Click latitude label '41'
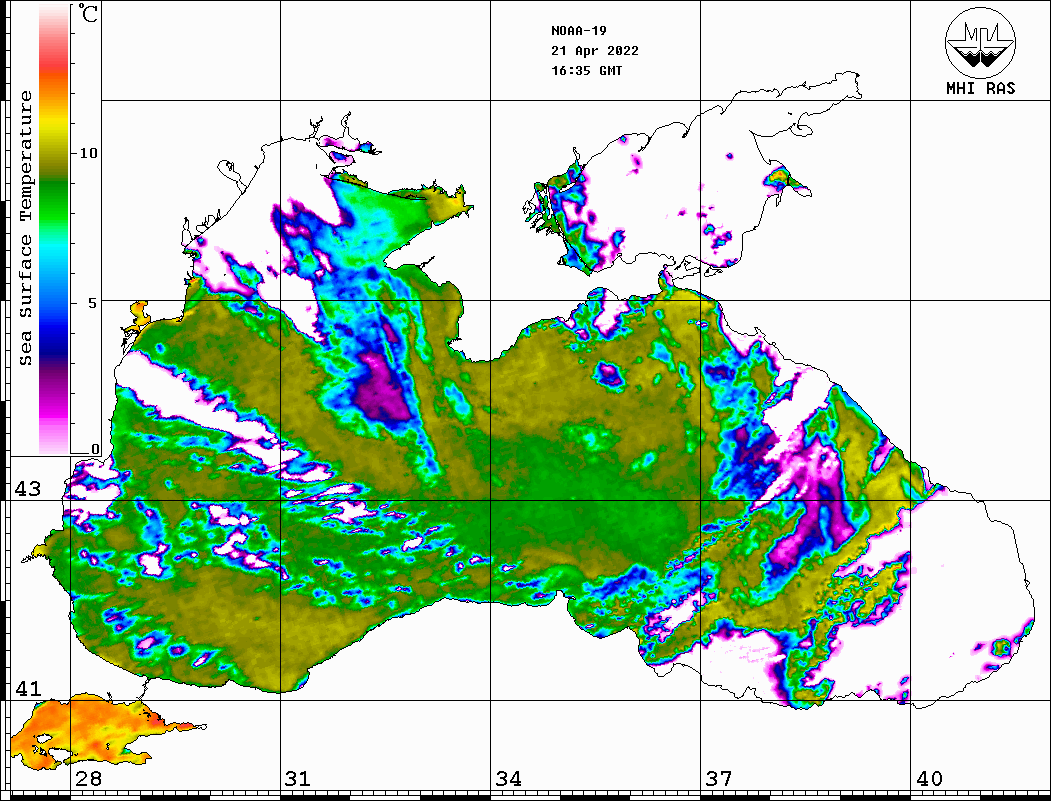This screenshot has height=801, width=1051. click(27, 689)
